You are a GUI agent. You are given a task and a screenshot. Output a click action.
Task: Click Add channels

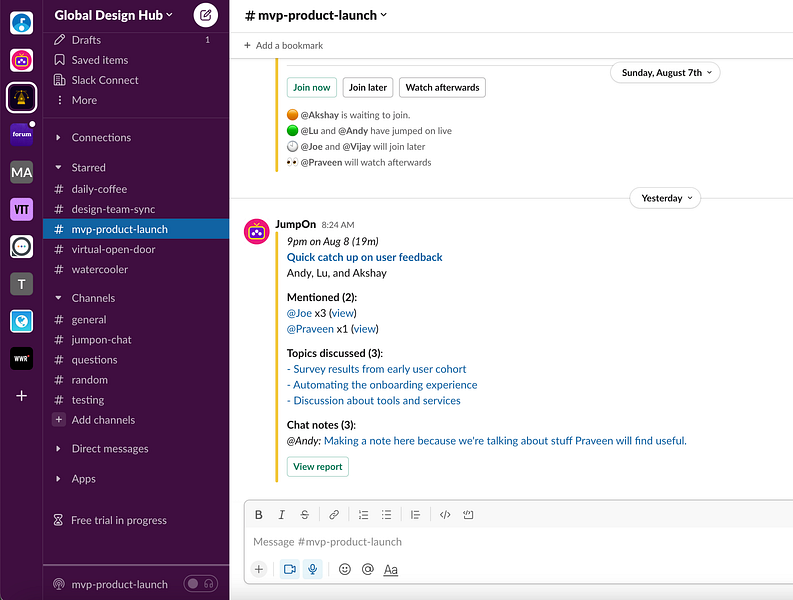pos(136,420)
